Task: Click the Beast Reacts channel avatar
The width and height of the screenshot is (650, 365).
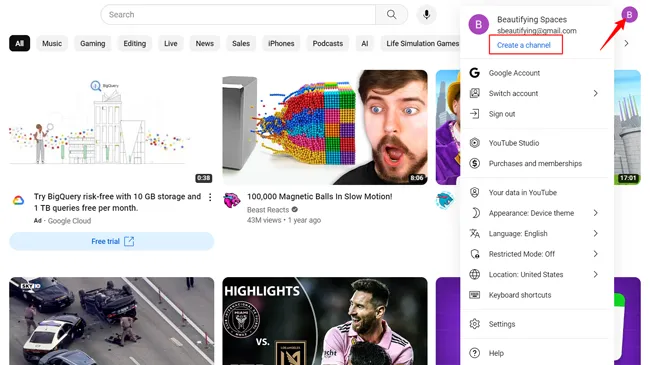Action: coord(232,201)
